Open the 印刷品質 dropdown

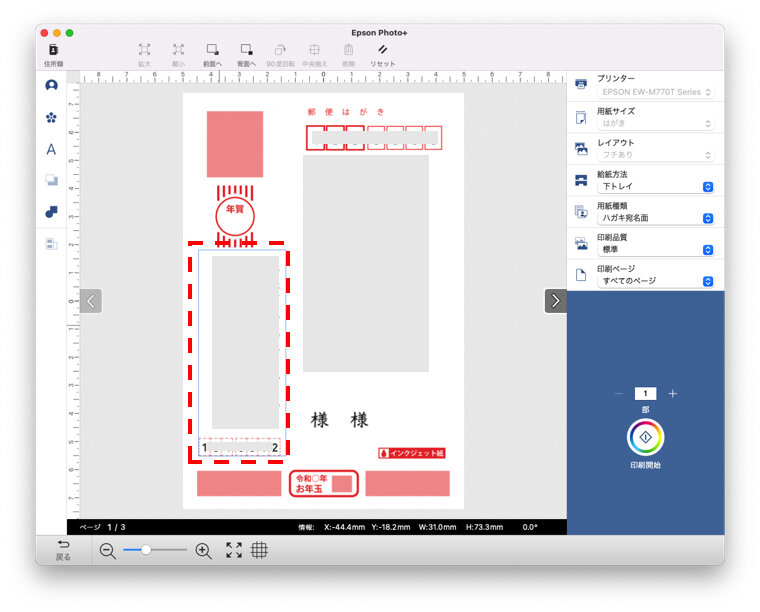tap(655, 249)
